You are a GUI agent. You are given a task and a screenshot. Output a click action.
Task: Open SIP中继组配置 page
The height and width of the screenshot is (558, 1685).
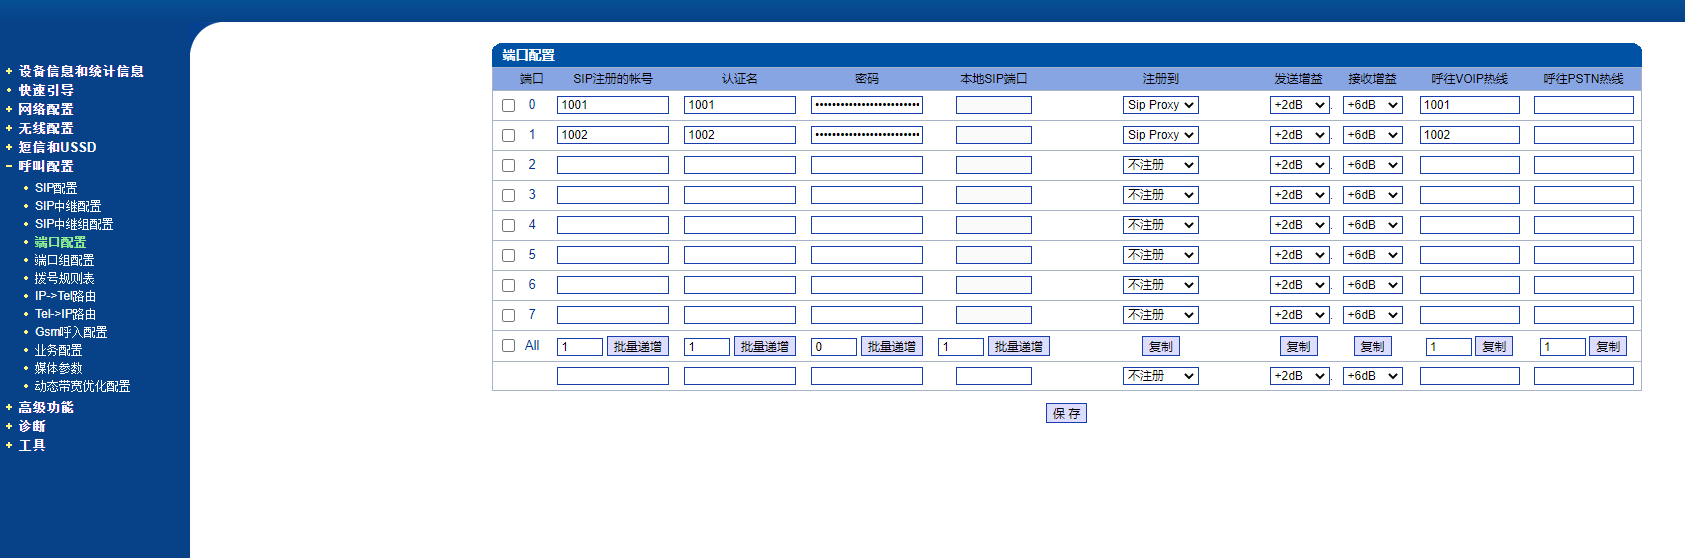(x=74, y=224)
